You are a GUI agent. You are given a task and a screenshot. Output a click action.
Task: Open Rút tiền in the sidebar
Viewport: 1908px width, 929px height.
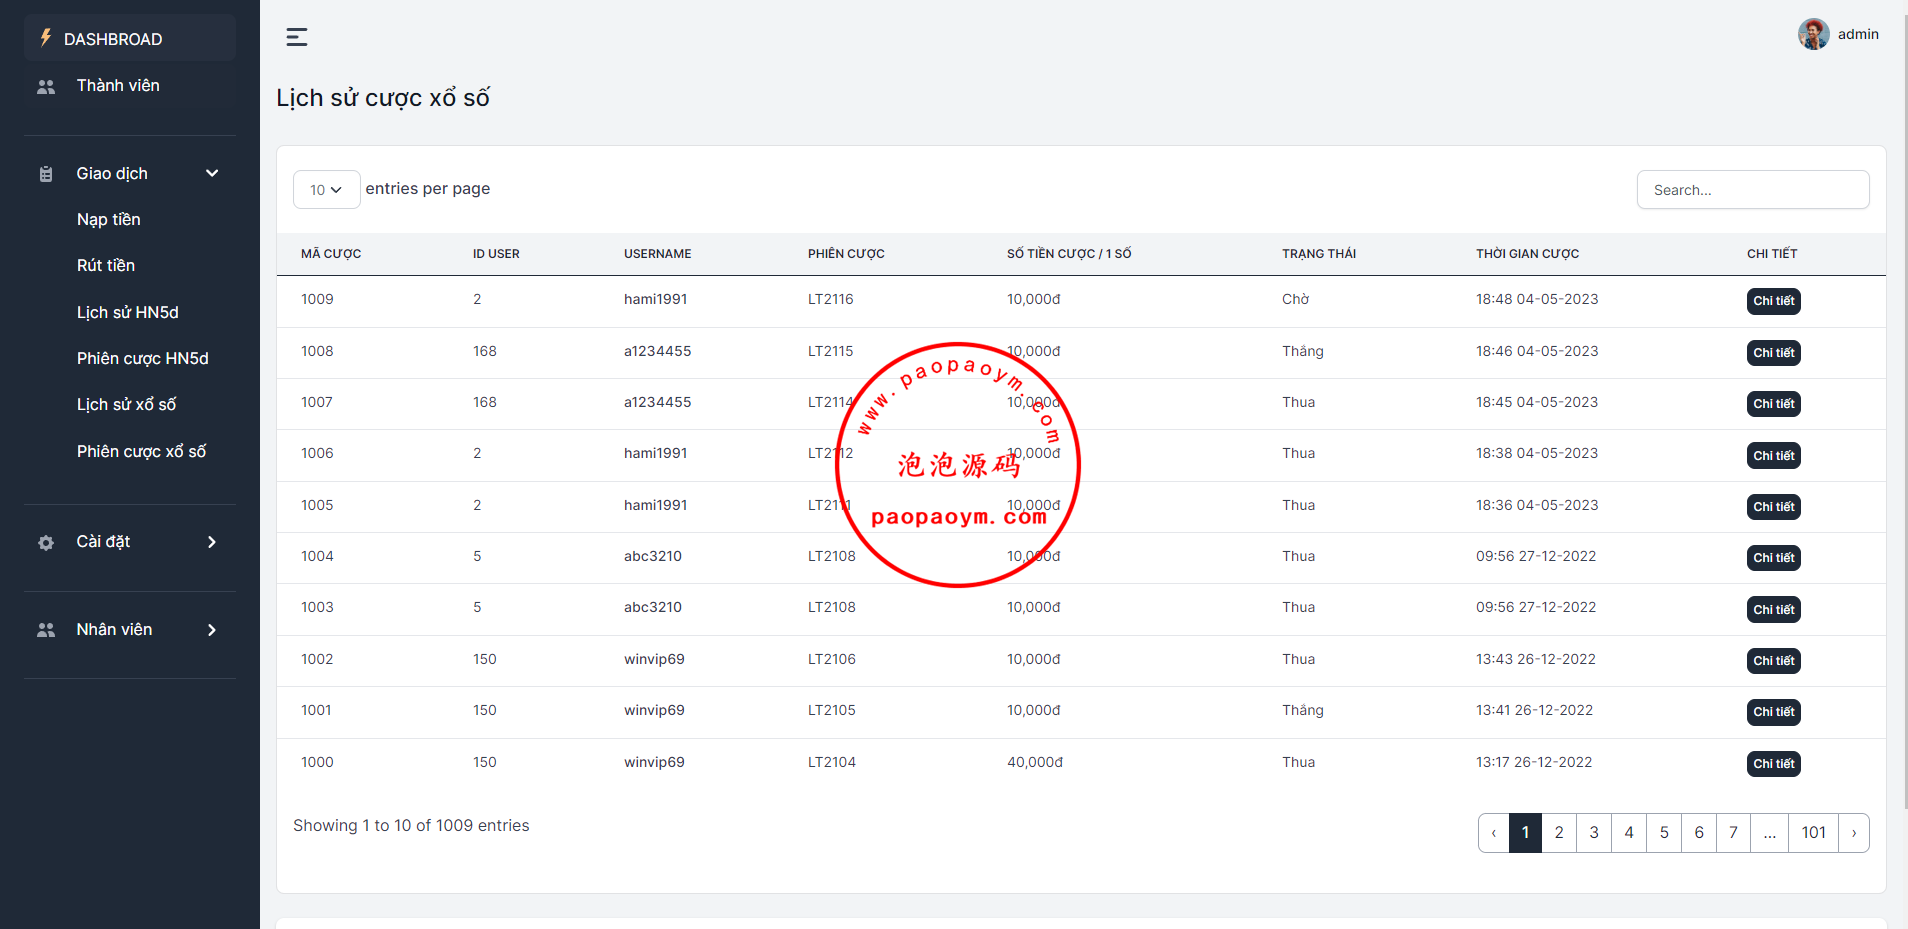pos(106,266)
